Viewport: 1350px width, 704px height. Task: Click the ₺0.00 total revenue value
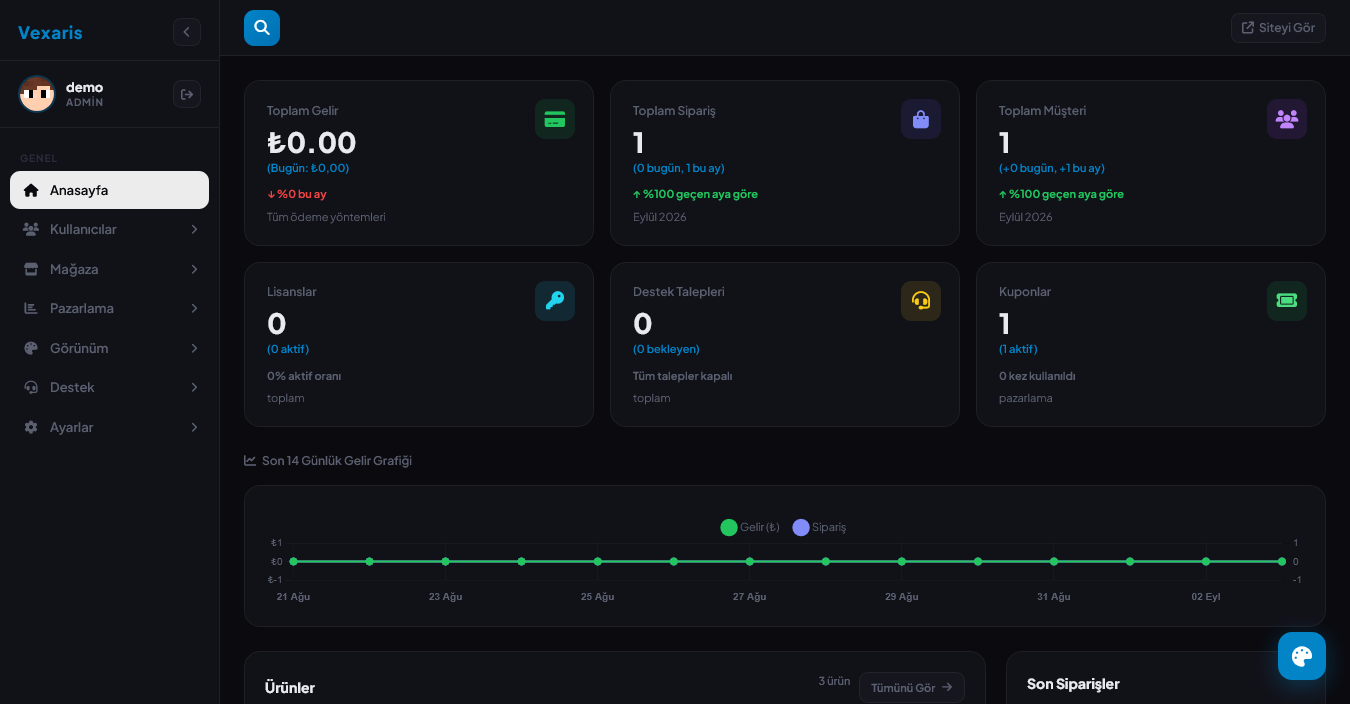(x=312, y=142)
